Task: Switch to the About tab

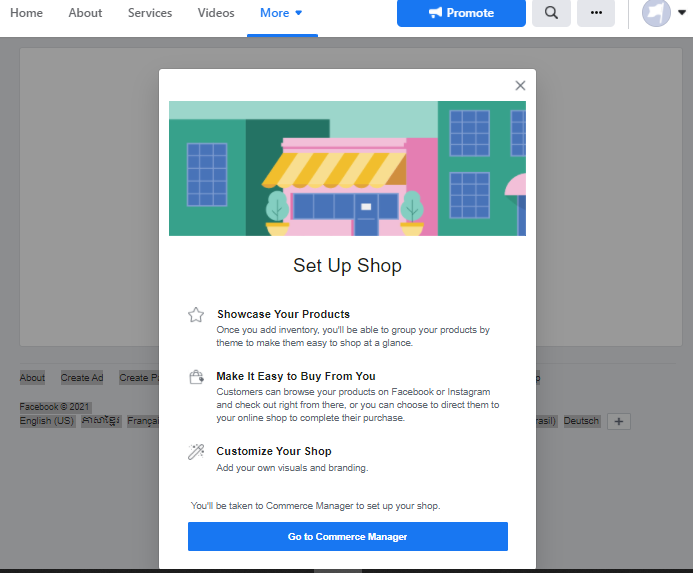Action: coord(85,13)
